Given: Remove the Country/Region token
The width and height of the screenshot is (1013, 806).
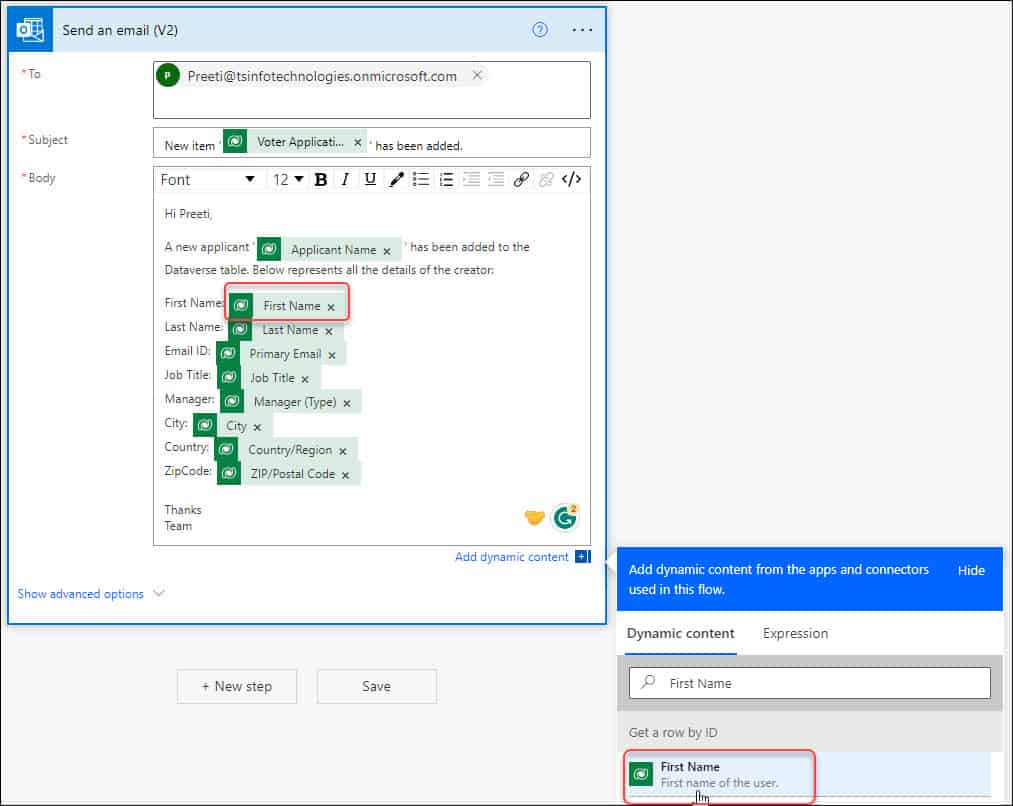Looking at the screenshot, I should click(343, 451).
